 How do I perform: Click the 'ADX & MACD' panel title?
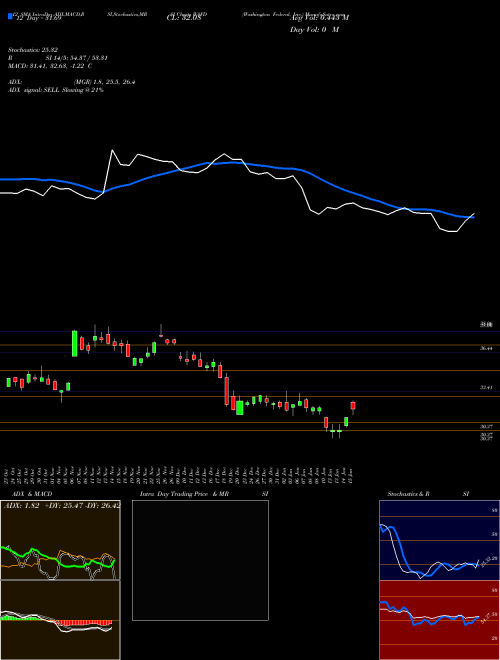pyautogui.click(x=32, y=494)
